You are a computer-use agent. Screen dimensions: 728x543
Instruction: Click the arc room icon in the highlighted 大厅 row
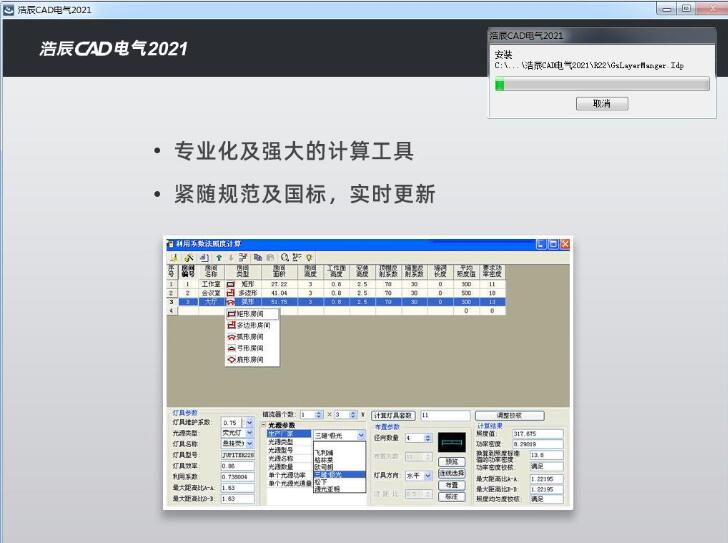click(x=231, y=302)
